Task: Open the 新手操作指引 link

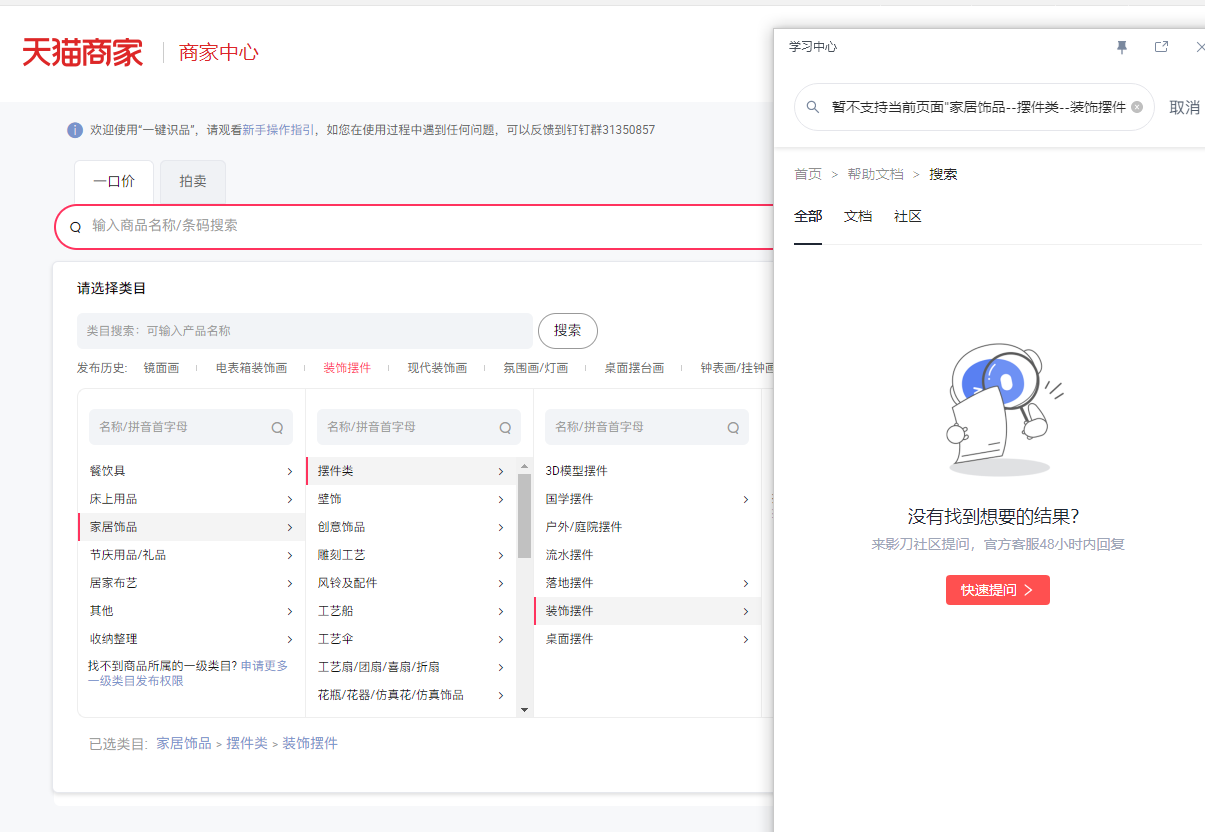Action: click(279, 130)
